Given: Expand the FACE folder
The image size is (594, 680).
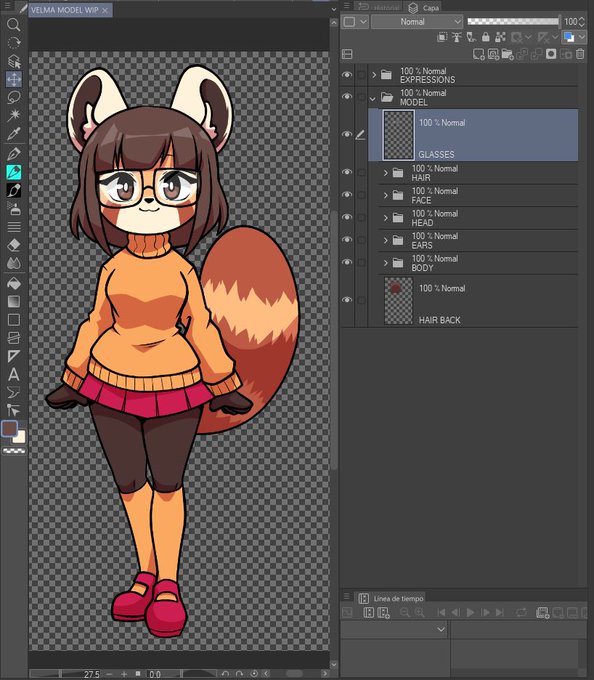Looking at the screenshot, I should point(385,196).
